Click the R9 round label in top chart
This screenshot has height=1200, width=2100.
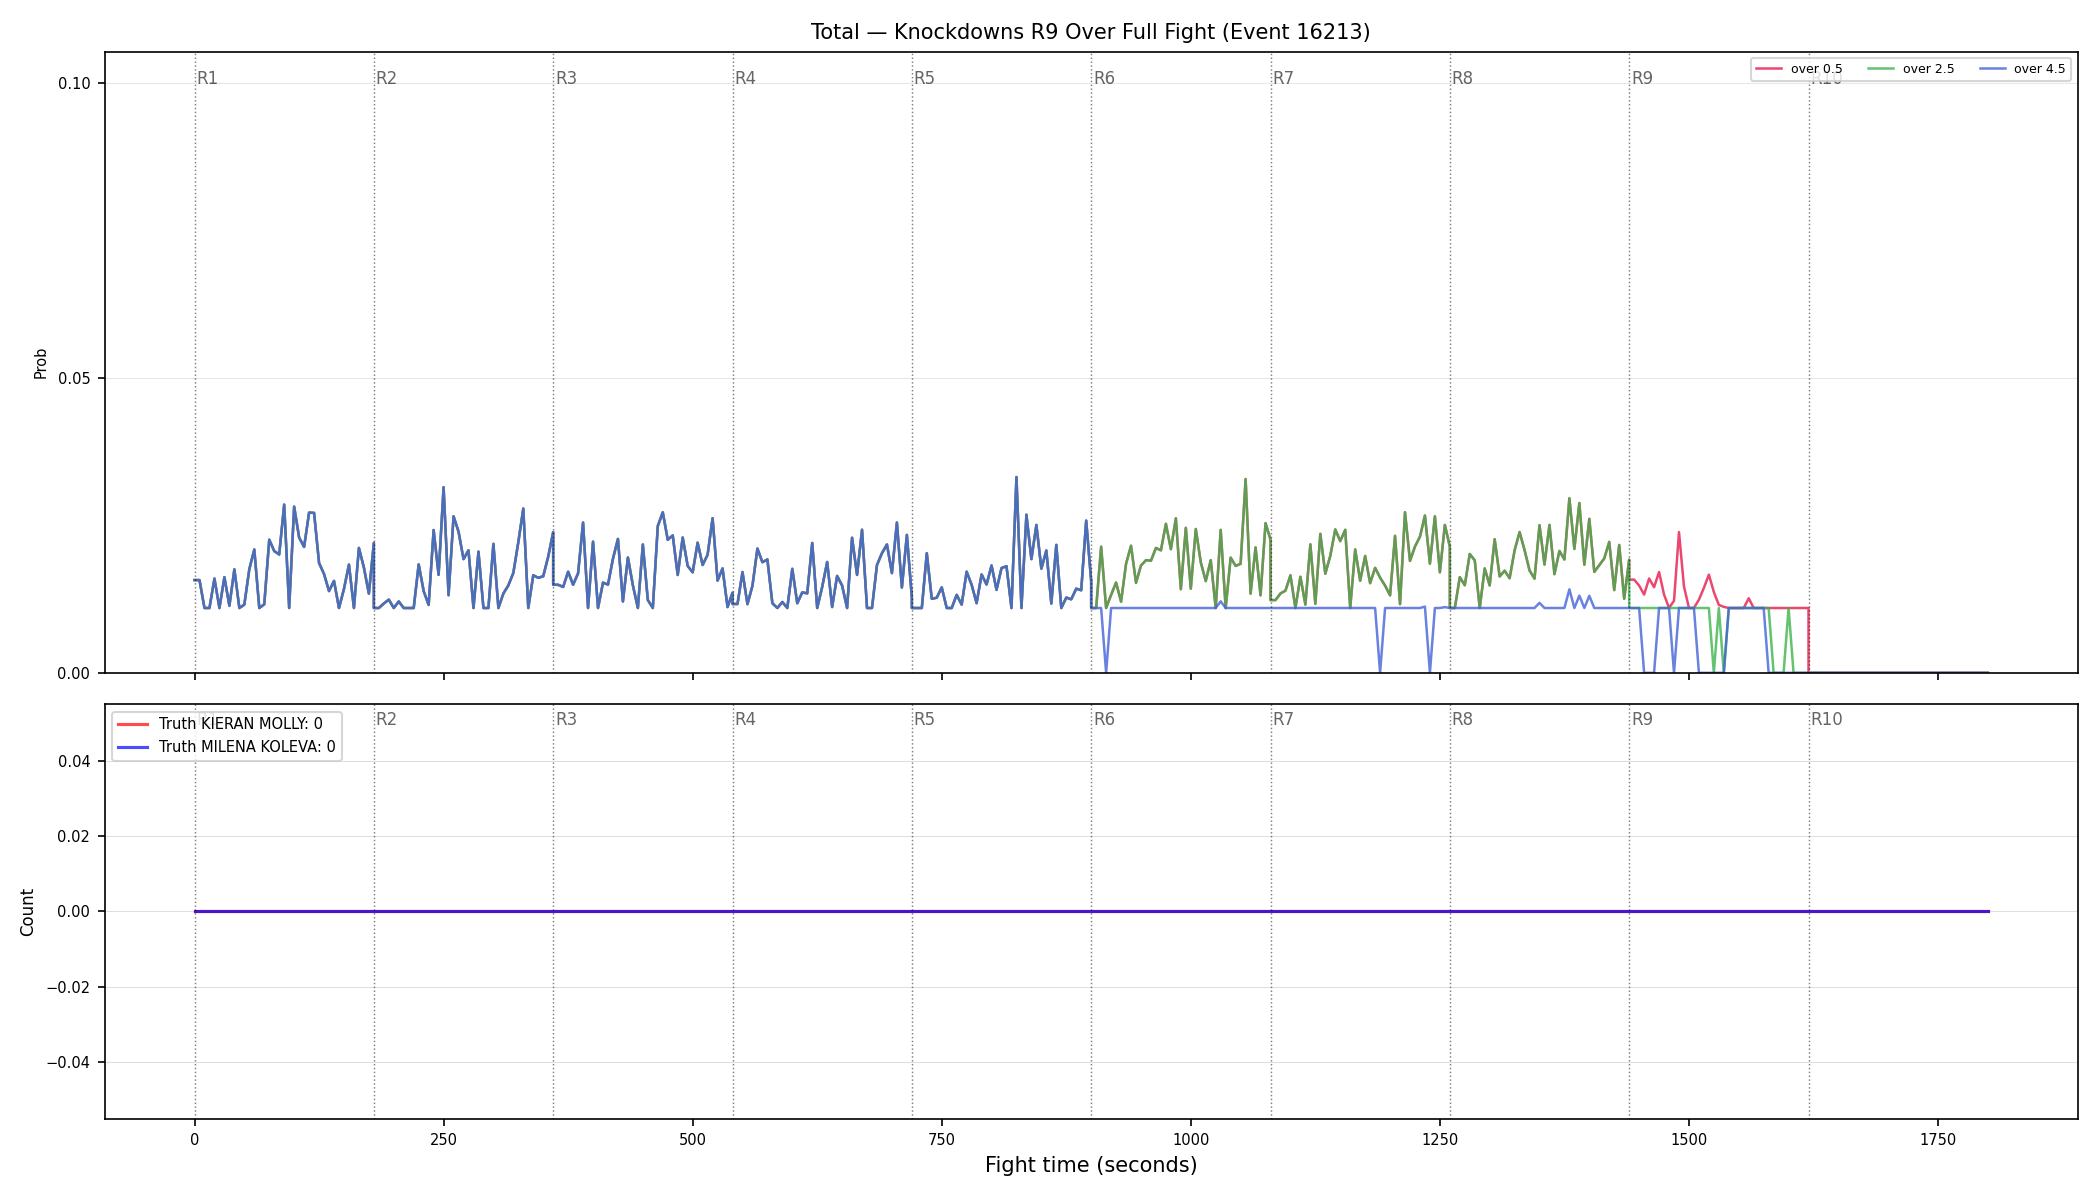coord(1642,78)
